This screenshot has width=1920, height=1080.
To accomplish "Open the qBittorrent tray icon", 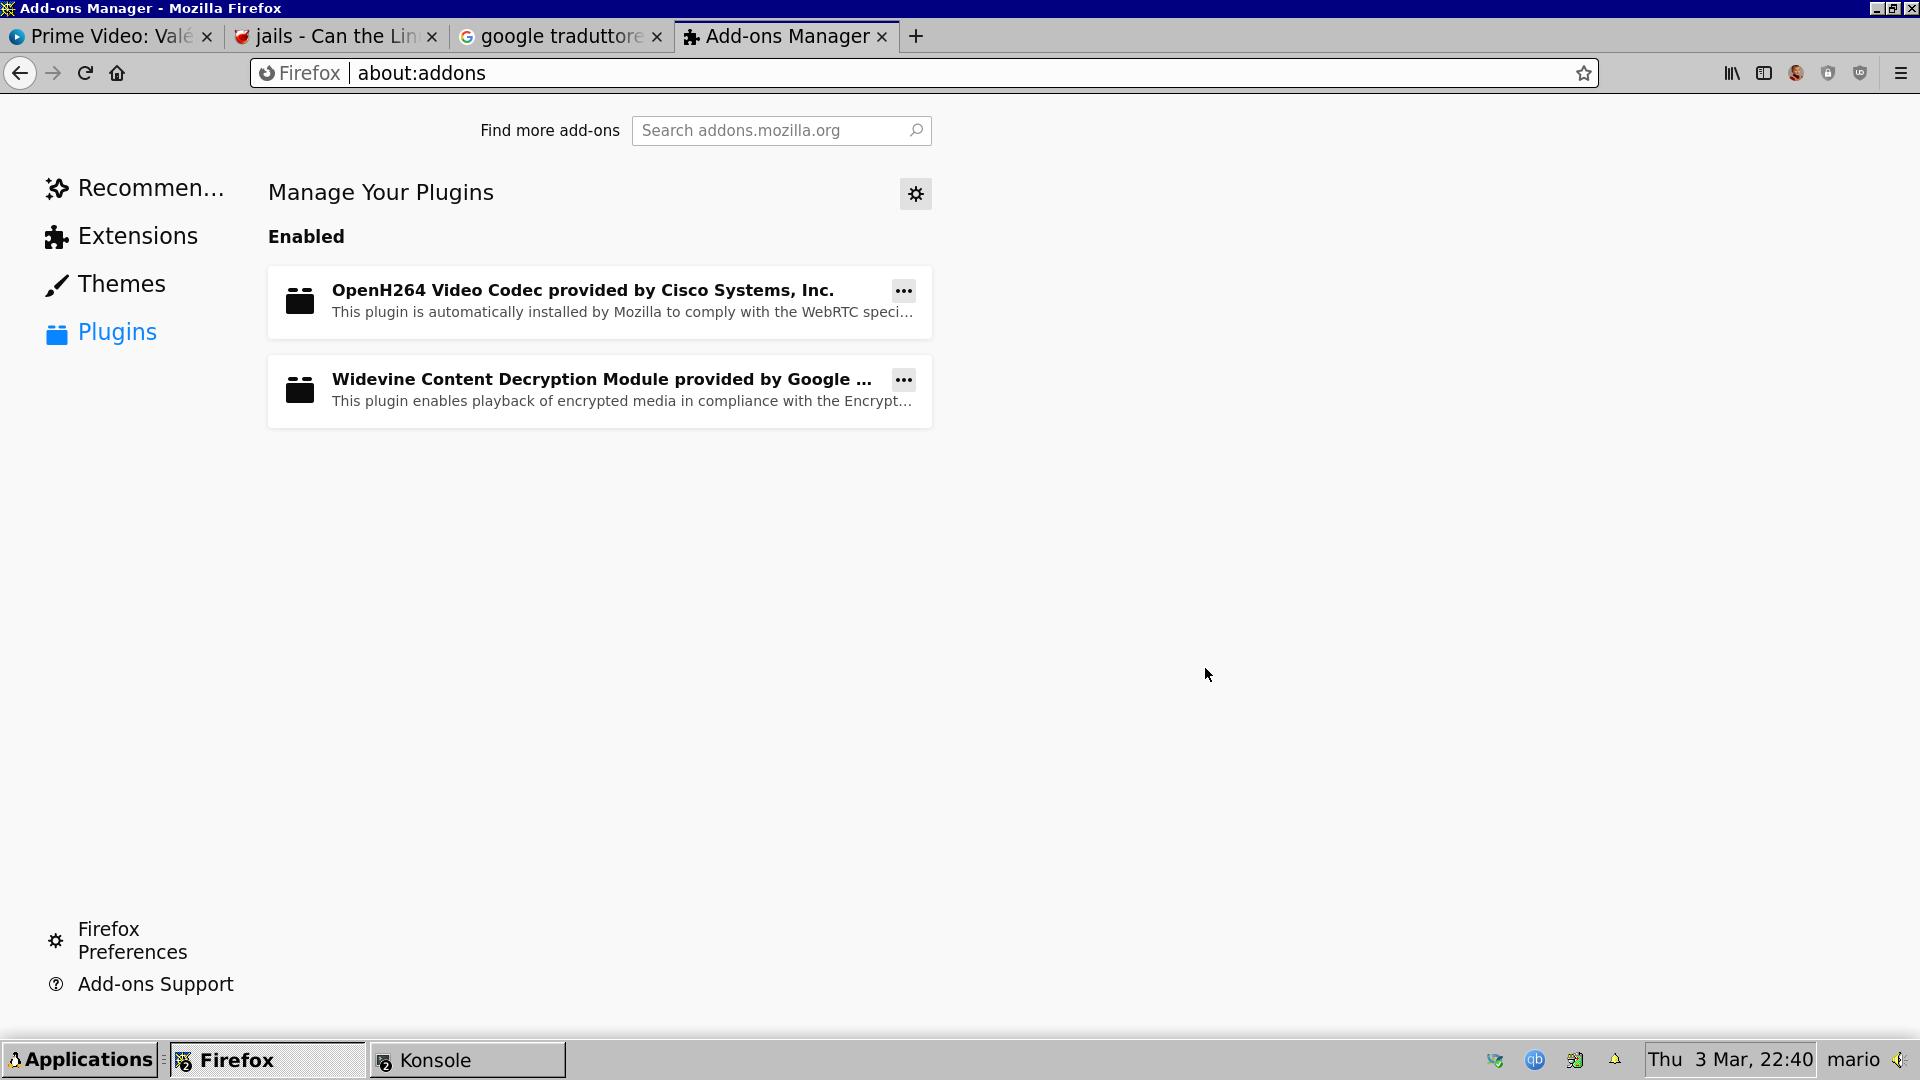I will point(1534,1059).
